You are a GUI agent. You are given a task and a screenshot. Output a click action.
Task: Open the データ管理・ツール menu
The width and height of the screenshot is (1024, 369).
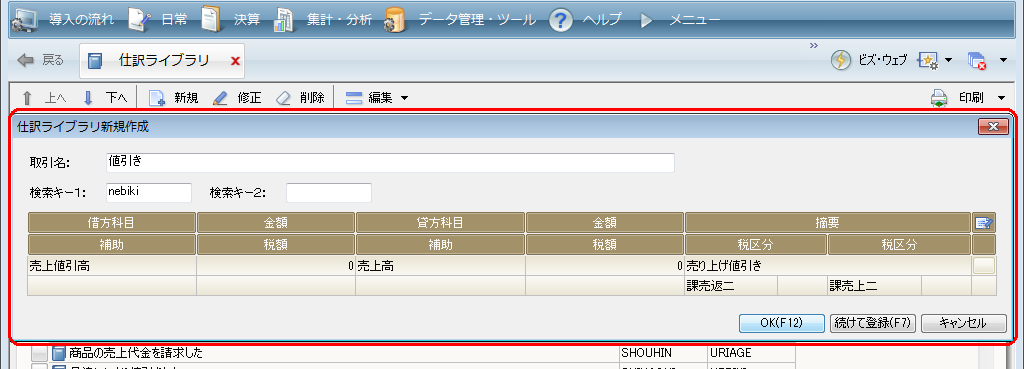pyautogui.click(x=477, y=20)
